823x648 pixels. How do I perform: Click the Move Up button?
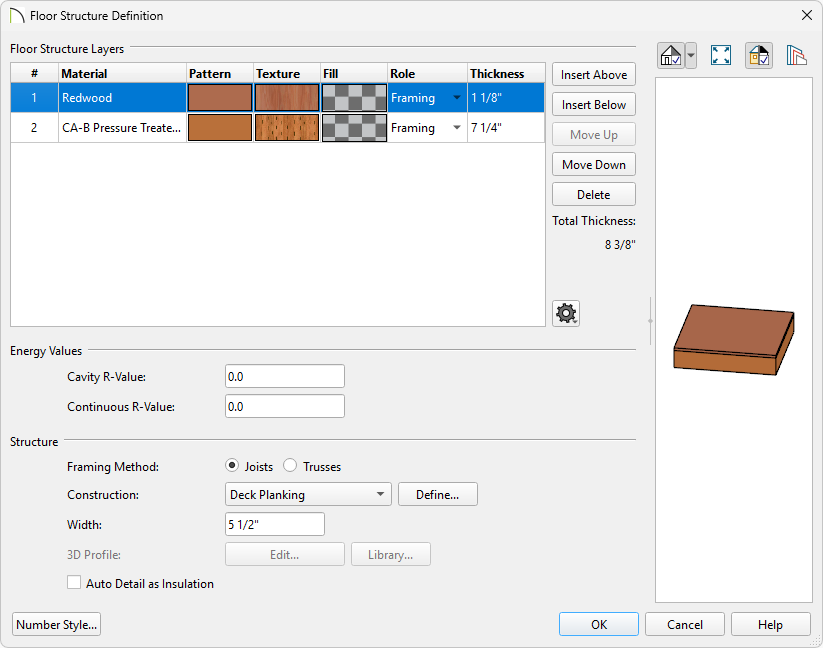tap(594, 134)
